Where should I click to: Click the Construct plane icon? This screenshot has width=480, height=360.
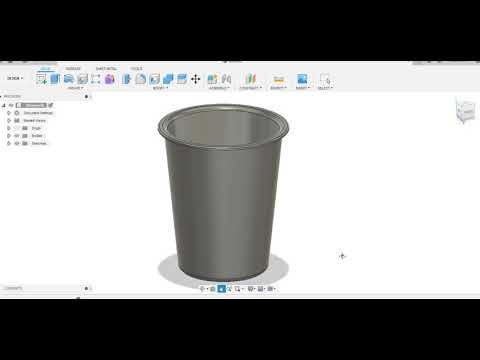[x=251, y=79]
